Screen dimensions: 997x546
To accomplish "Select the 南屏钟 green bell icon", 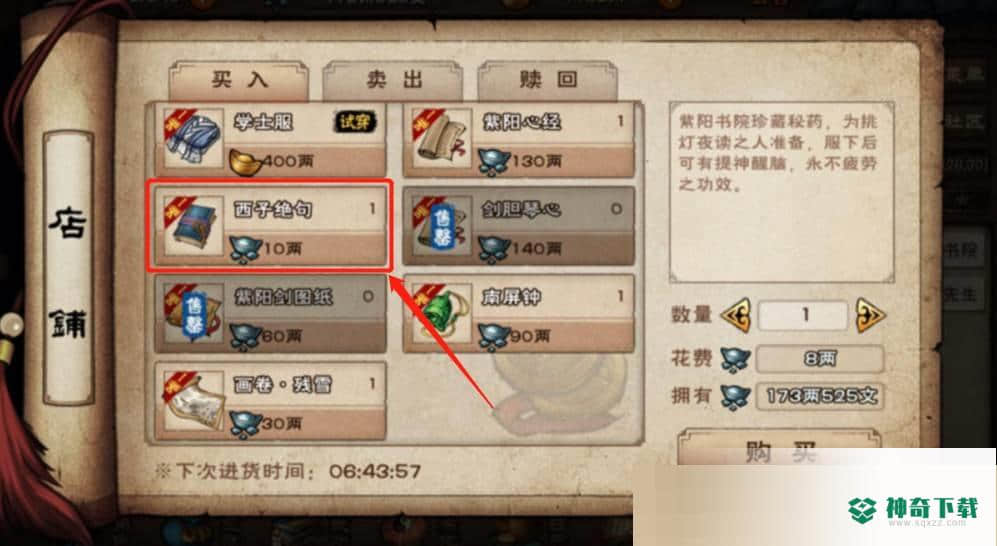I will click(441, 314).
